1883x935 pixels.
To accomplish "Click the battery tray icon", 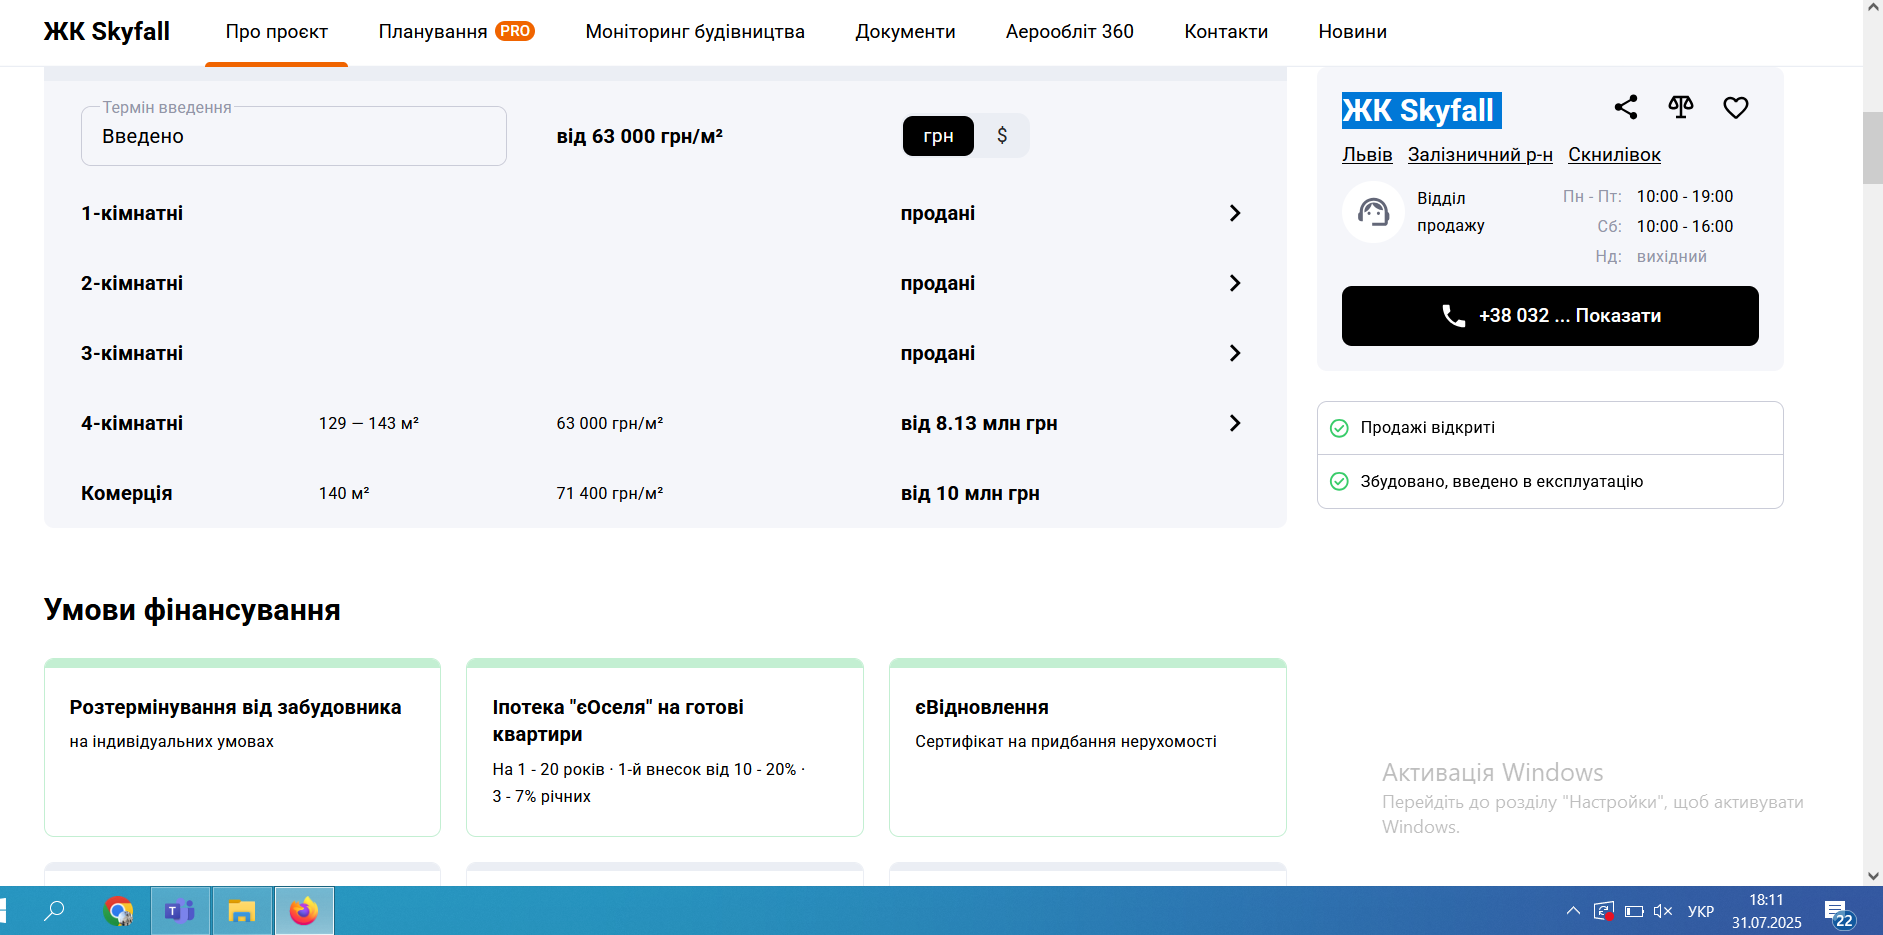I will click(x=1634, y=911).
